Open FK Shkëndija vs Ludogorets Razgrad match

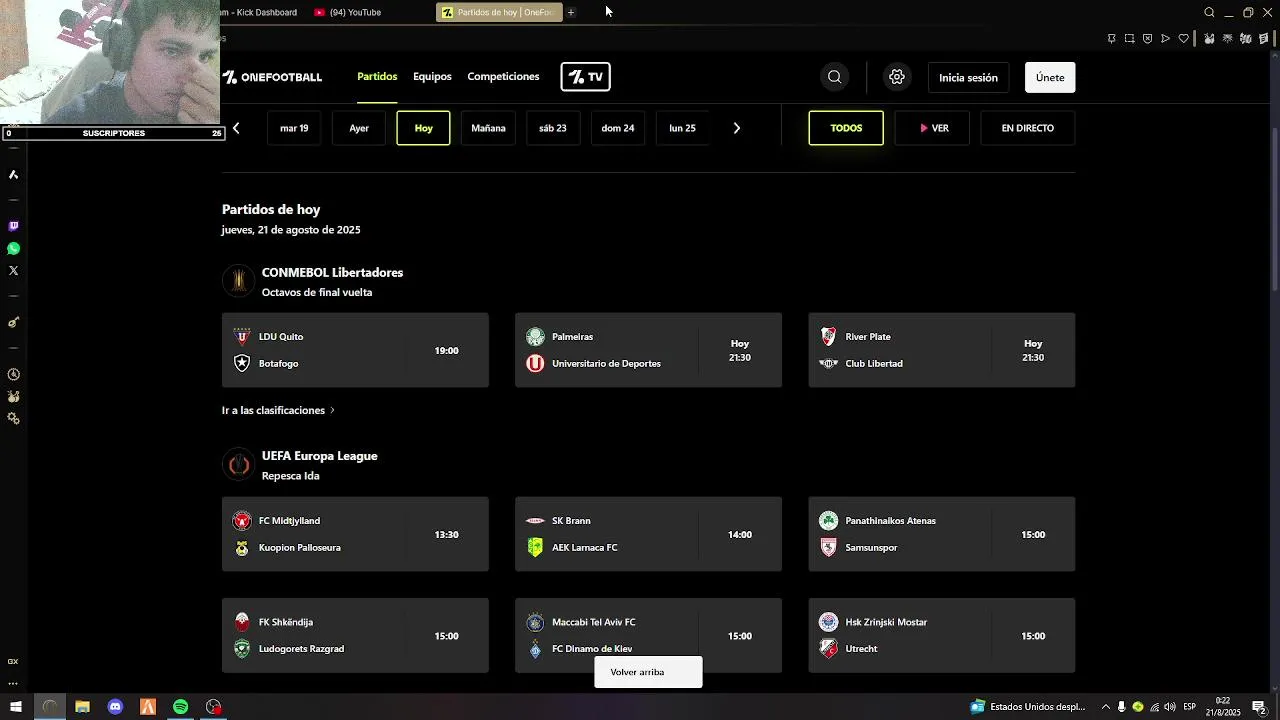355,636
